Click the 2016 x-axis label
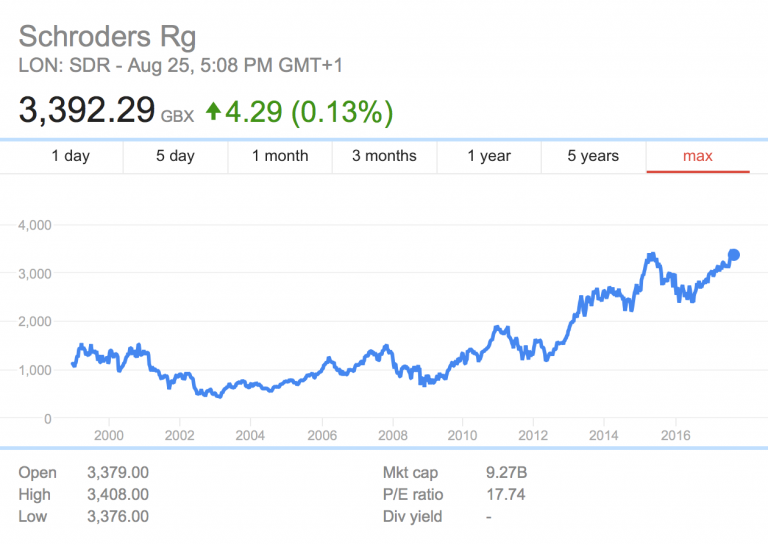This screenshot has width=768, height=545. [675, 435]
